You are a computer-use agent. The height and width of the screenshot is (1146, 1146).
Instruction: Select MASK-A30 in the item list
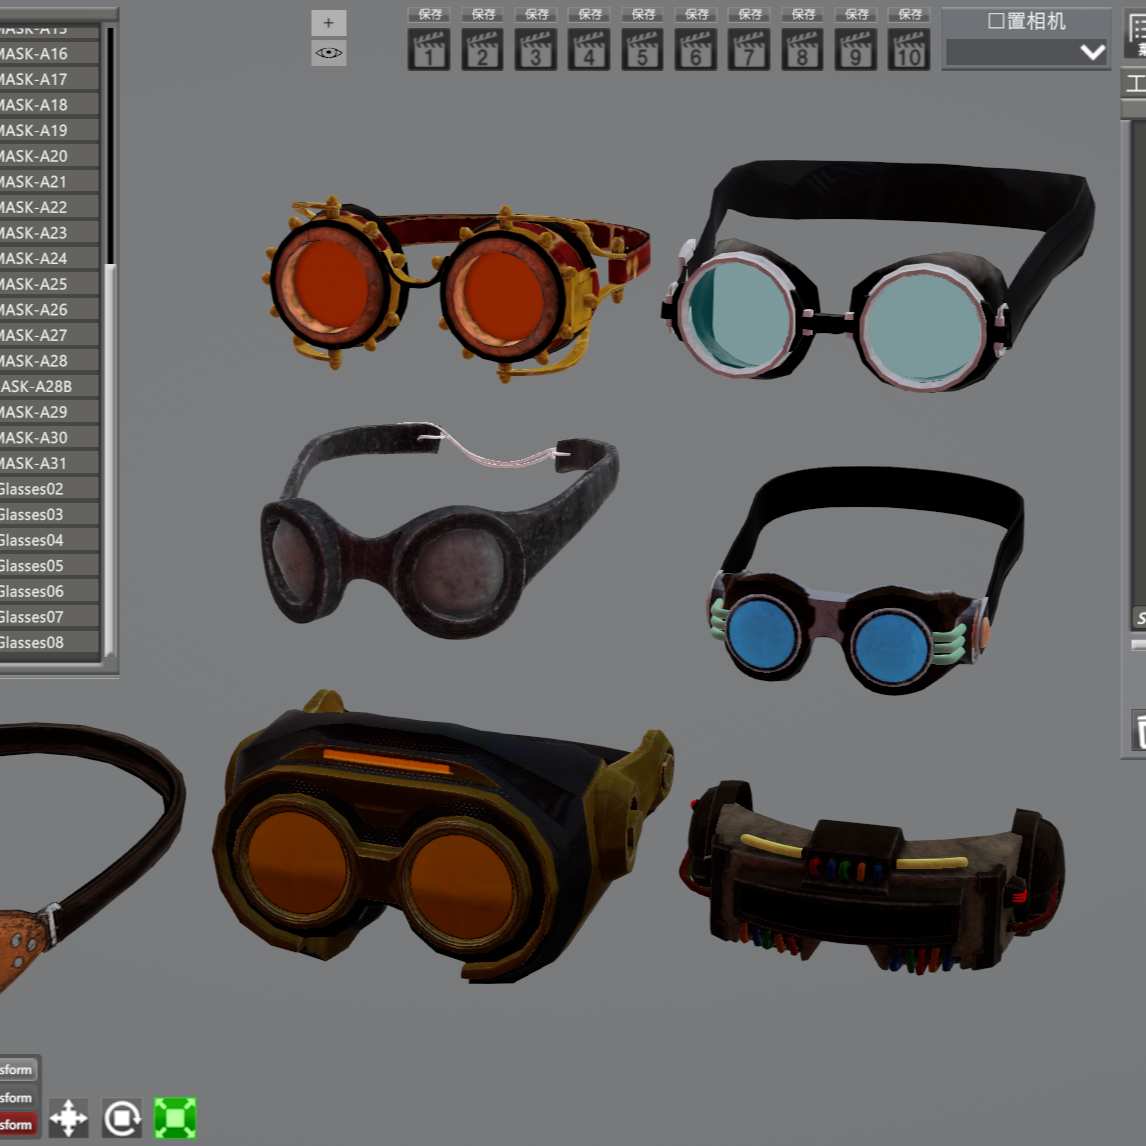(49, 437)
